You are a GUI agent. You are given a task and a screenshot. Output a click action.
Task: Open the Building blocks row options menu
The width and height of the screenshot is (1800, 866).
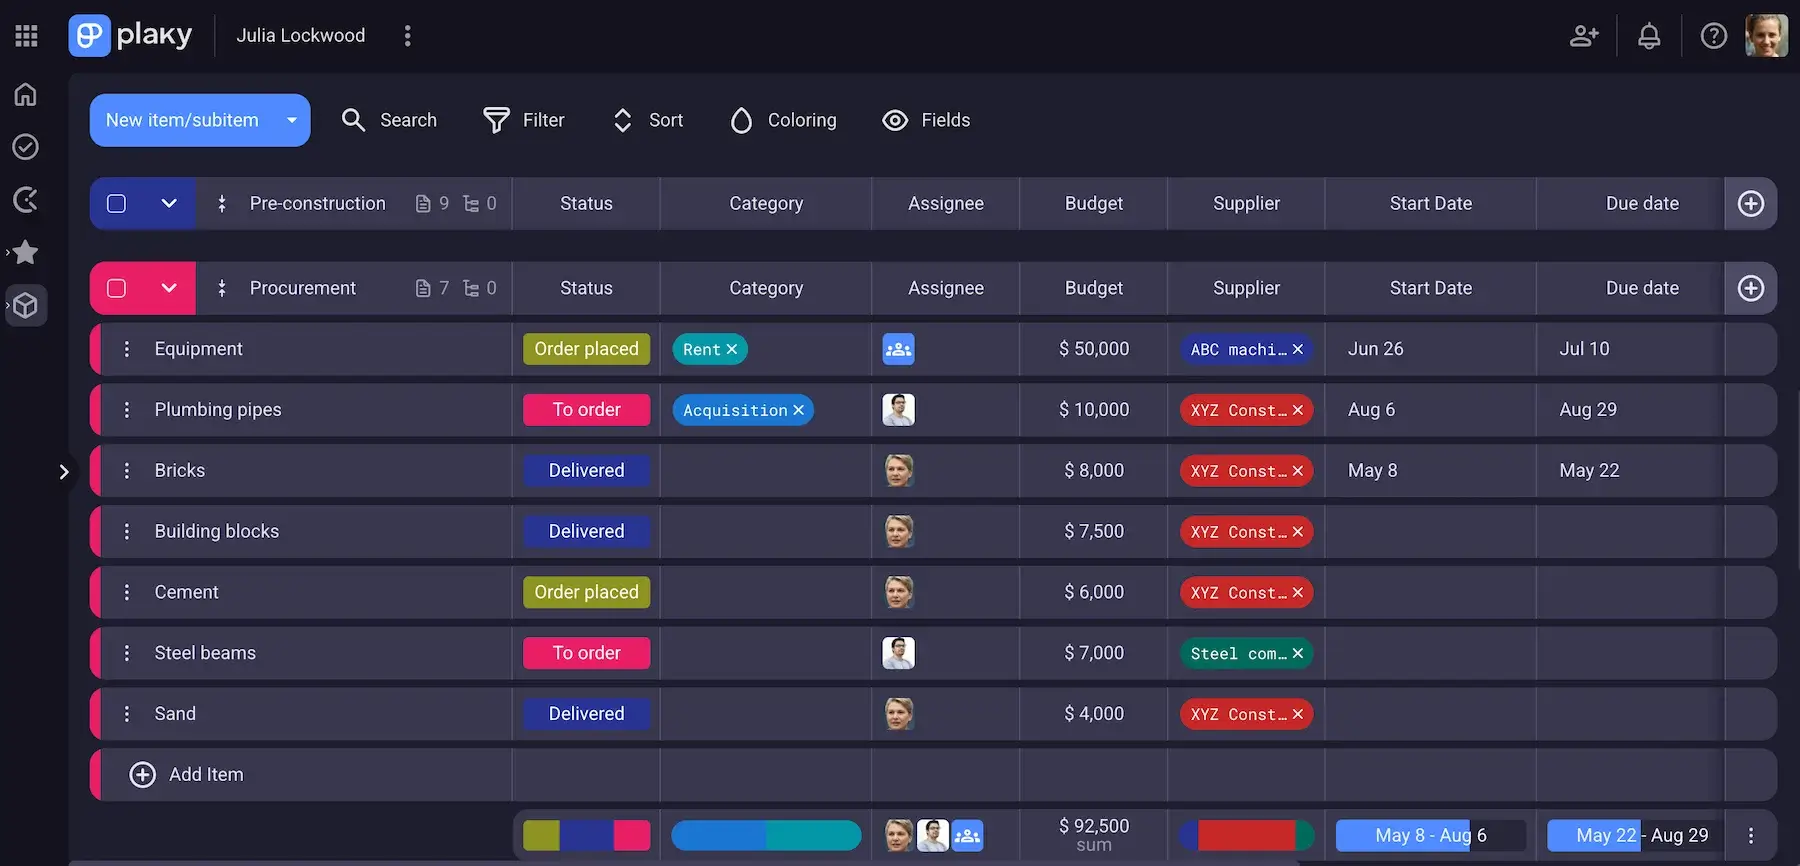click(x=127, y=531)
